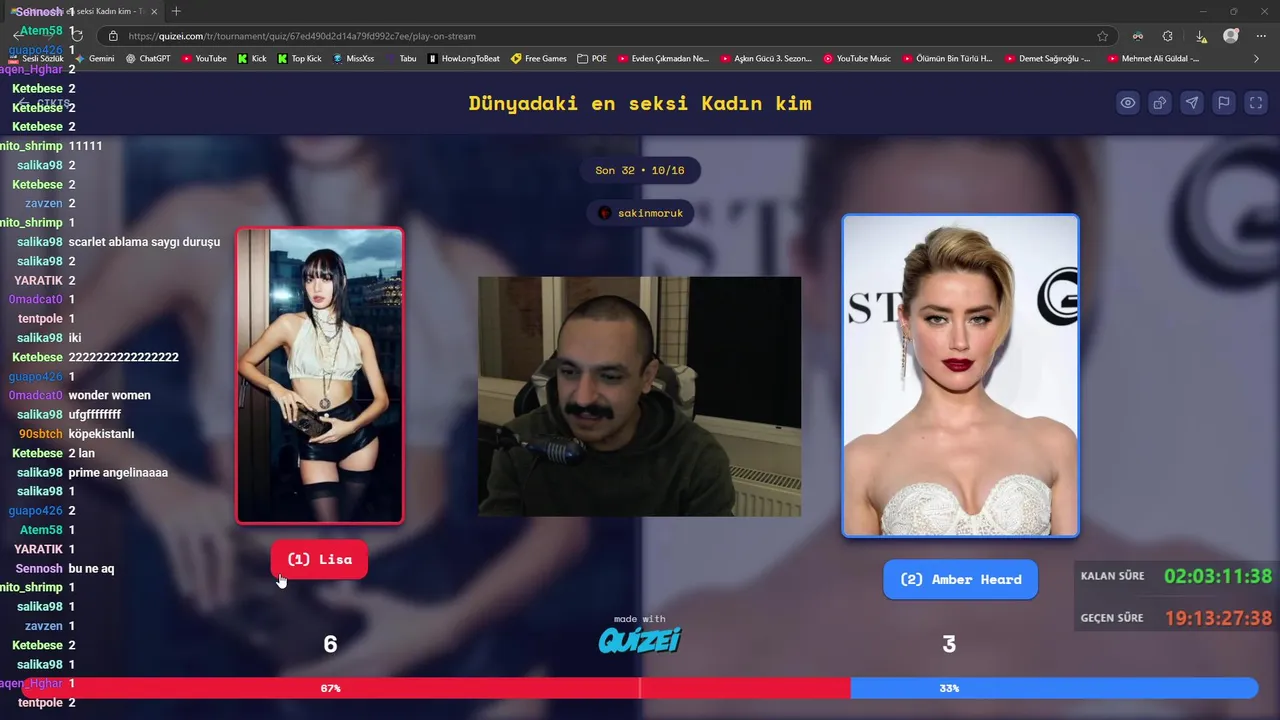Screen dimensions: 1280x720
Task: Click the red 67% section of vote bar
Action: [436, 688]
